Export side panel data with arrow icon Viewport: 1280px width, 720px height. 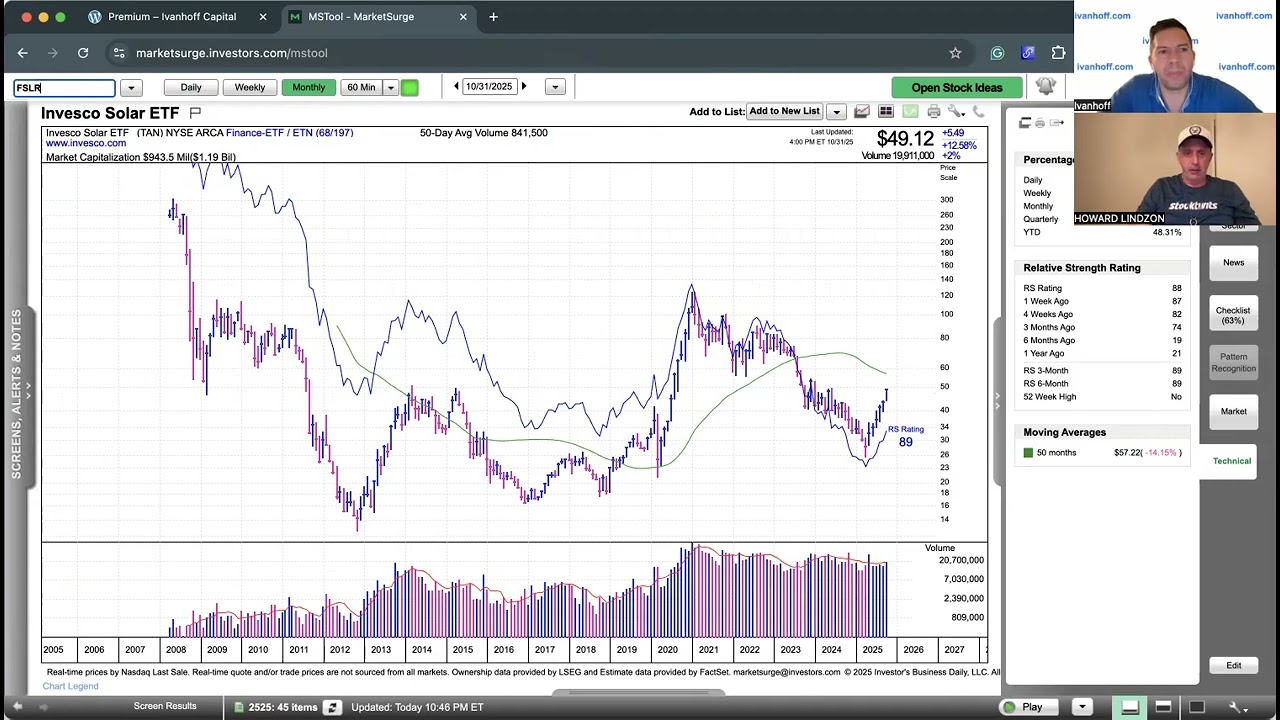tap(1057, 123)
